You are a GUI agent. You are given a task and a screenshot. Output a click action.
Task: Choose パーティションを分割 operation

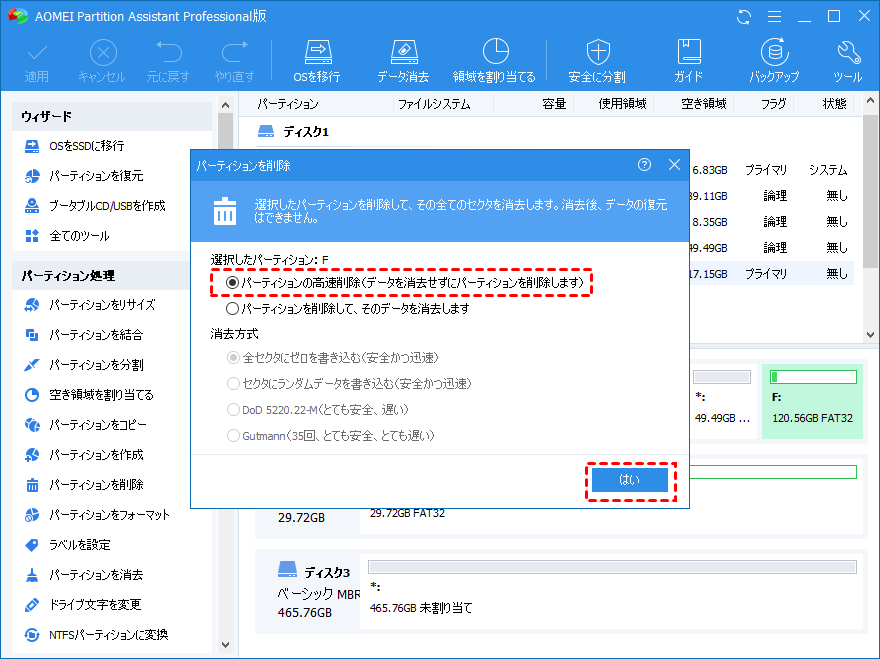click(x=84, y=365)
